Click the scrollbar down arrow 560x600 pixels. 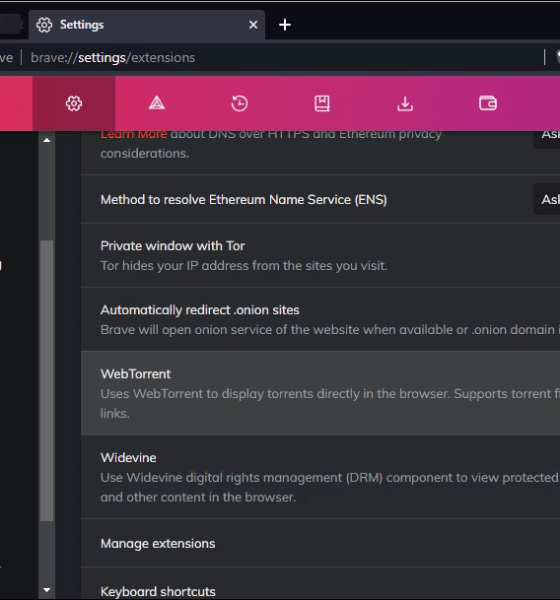tap(47, 590)
